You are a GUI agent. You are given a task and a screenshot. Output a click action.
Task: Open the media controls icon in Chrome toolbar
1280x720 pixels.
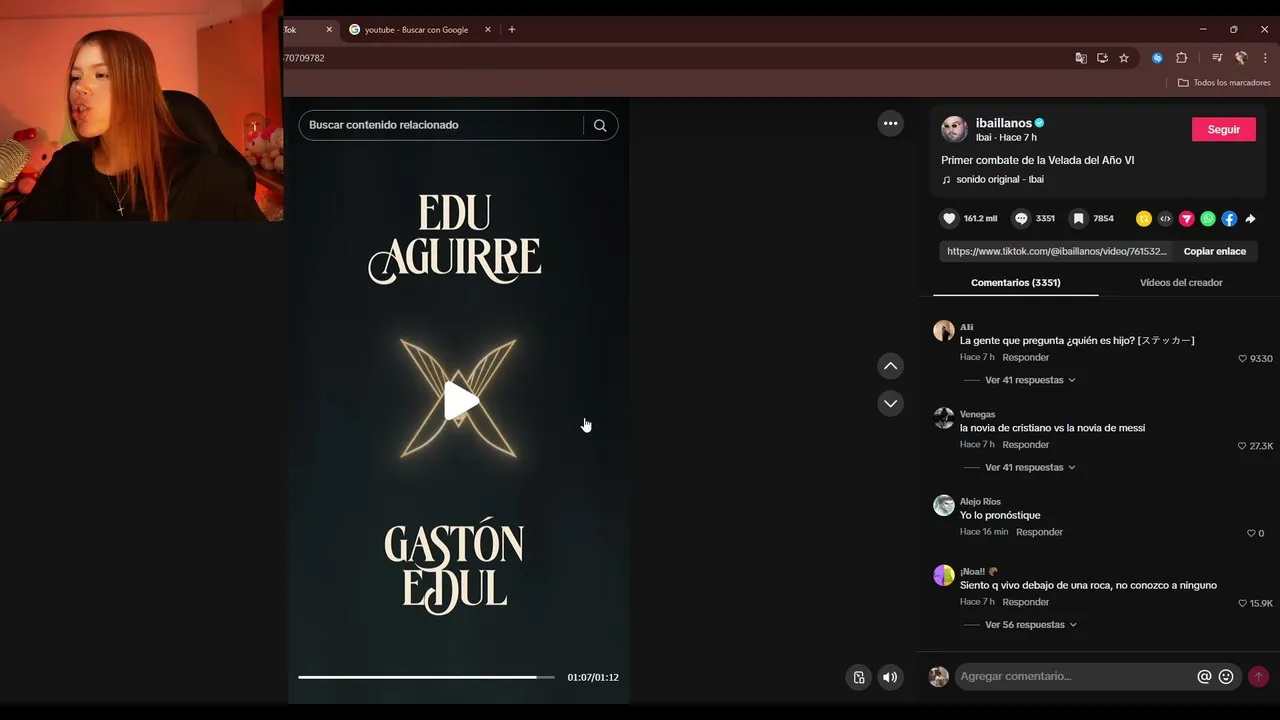(1217, 58)
